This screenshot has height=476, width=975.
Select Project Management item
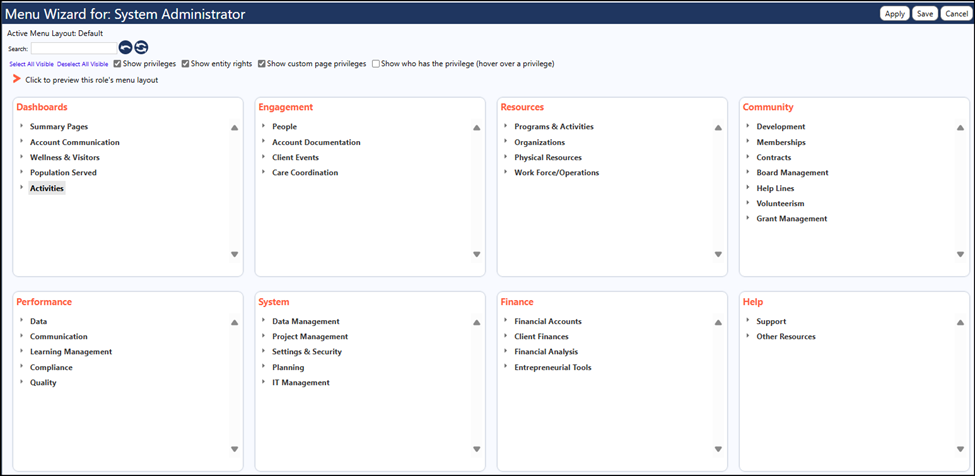tap(310, 337)
